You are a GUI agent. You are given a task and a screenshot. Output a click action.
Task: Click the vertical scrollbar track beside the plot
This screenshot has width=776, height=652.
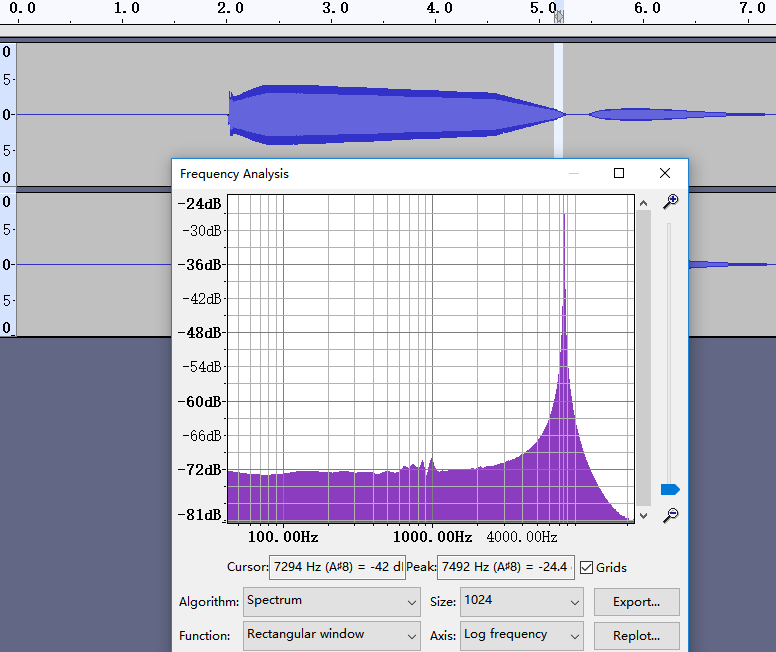click(x=643, y=358)
